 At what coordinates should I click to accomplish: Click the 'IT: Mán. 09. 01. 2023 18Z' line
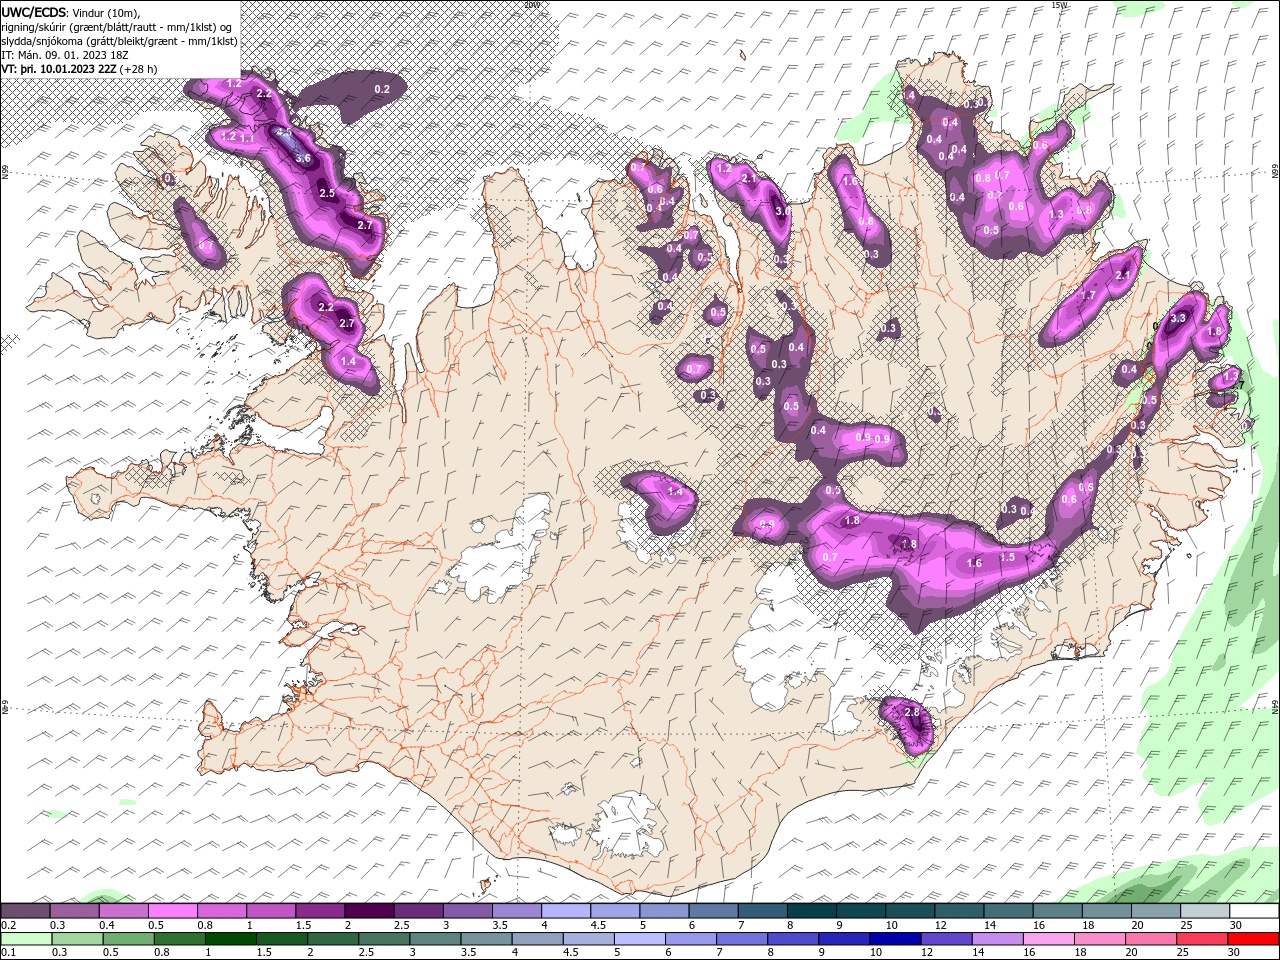pyautogui.click(x=64, y=55)
